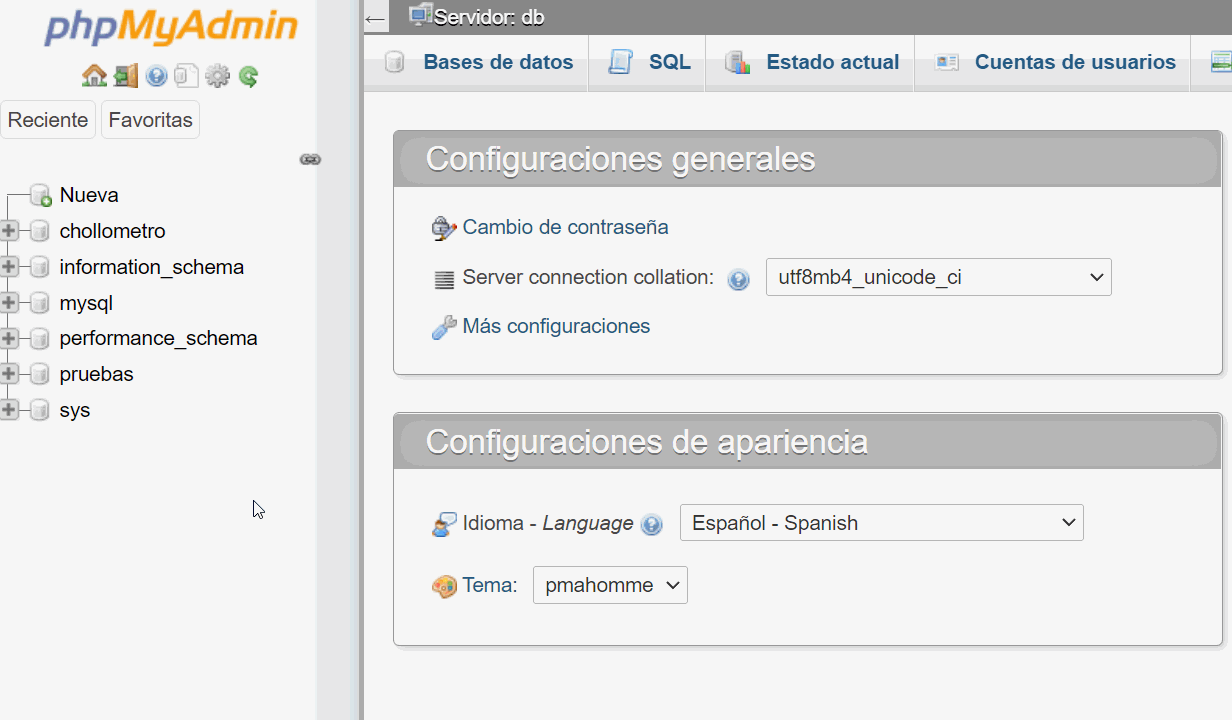
Task: Click the Tema palette icon
Action: 444,586
